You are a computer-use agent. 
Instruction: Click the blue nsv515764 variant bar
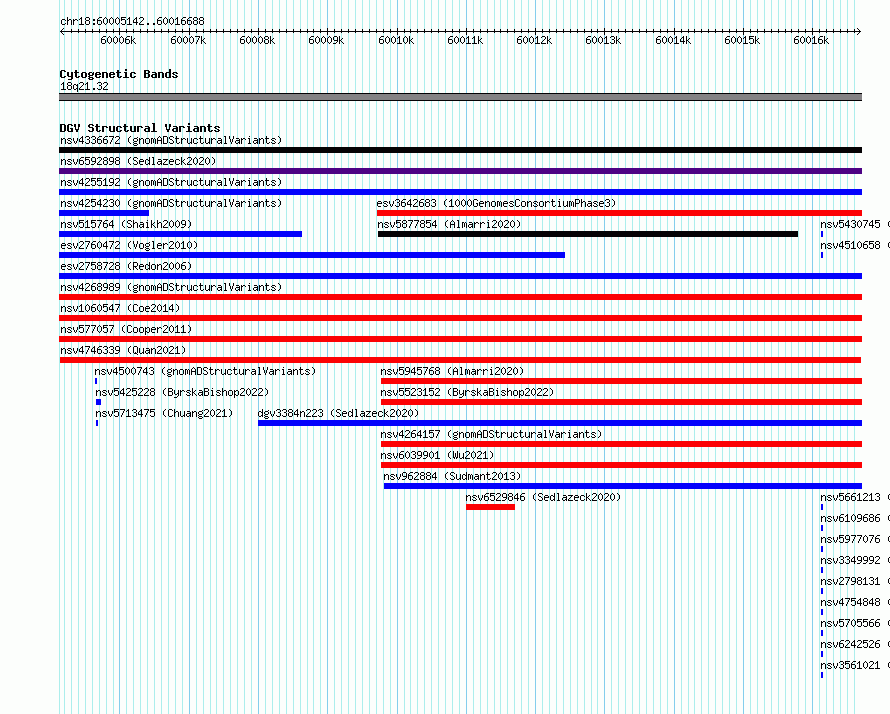tap(180, 234)
